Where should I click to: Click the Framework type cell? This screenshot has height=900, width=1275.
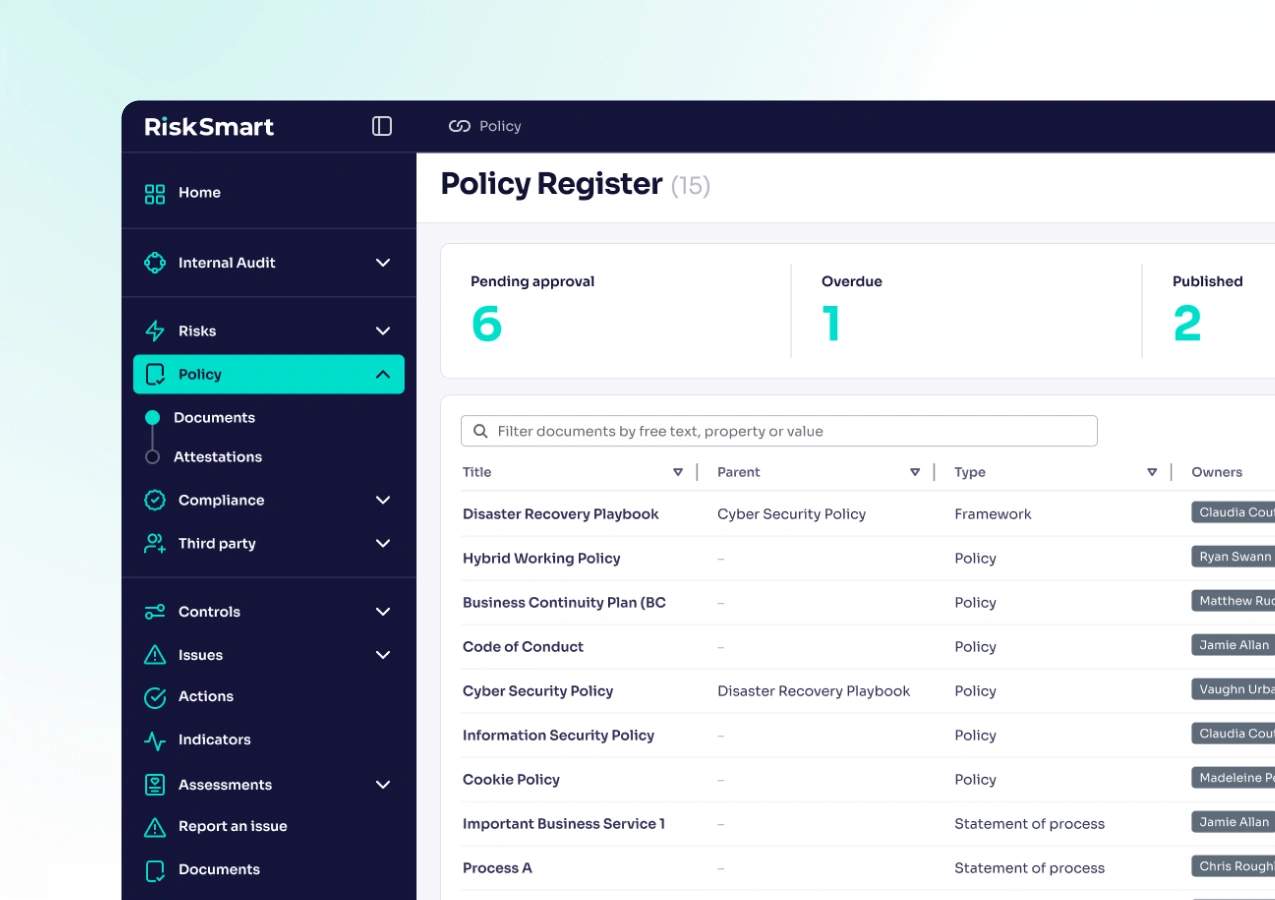993,514
